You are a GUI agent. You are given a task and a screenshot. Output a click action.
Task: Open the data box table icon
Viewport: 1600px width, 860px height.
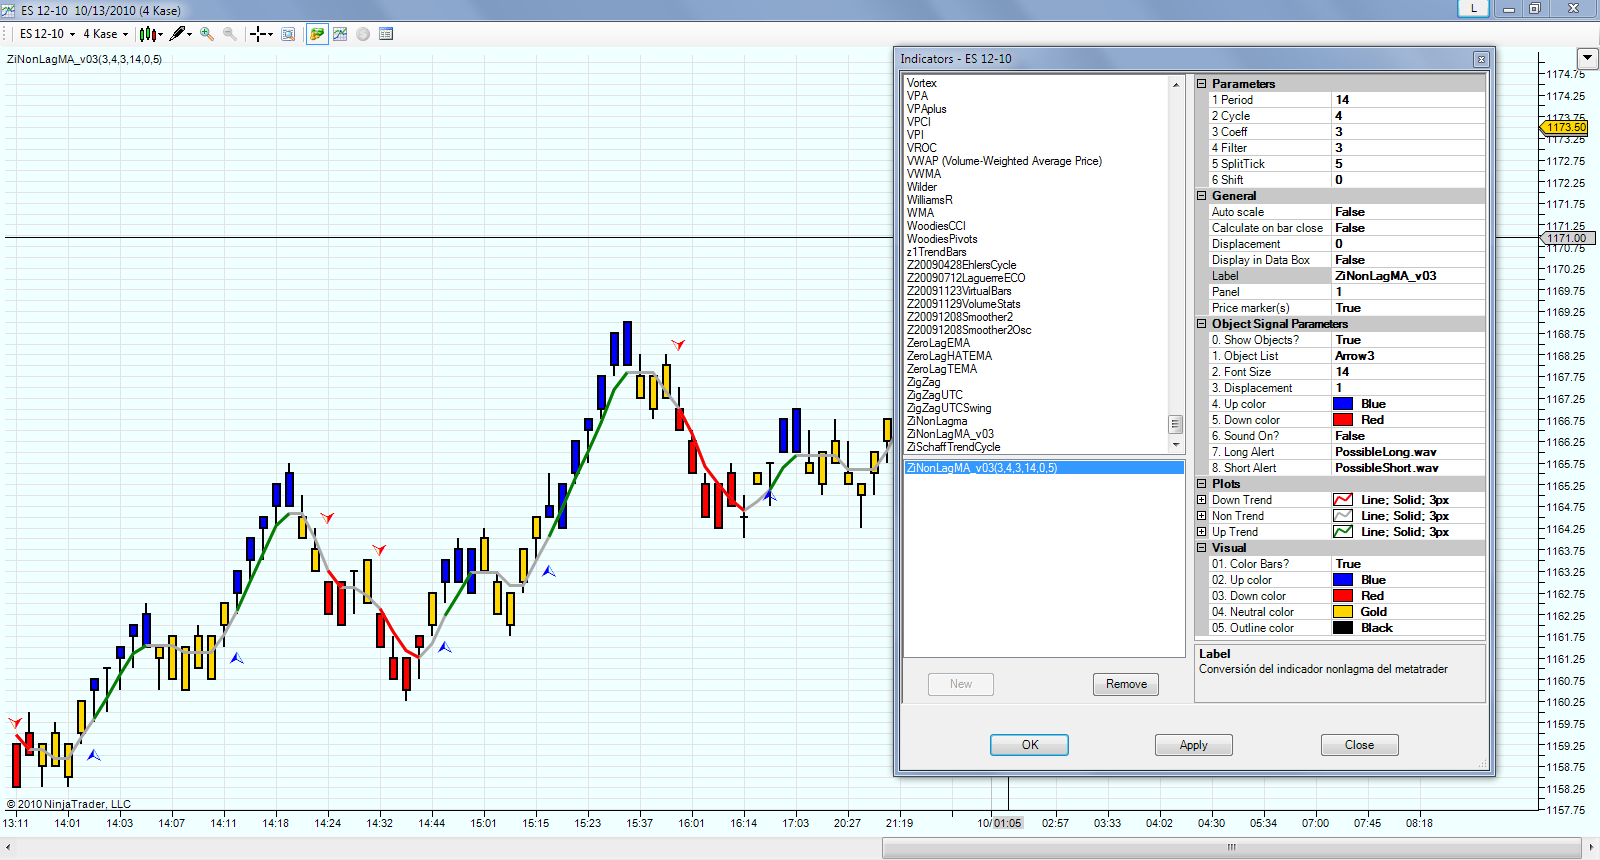[x=386, y=34]
